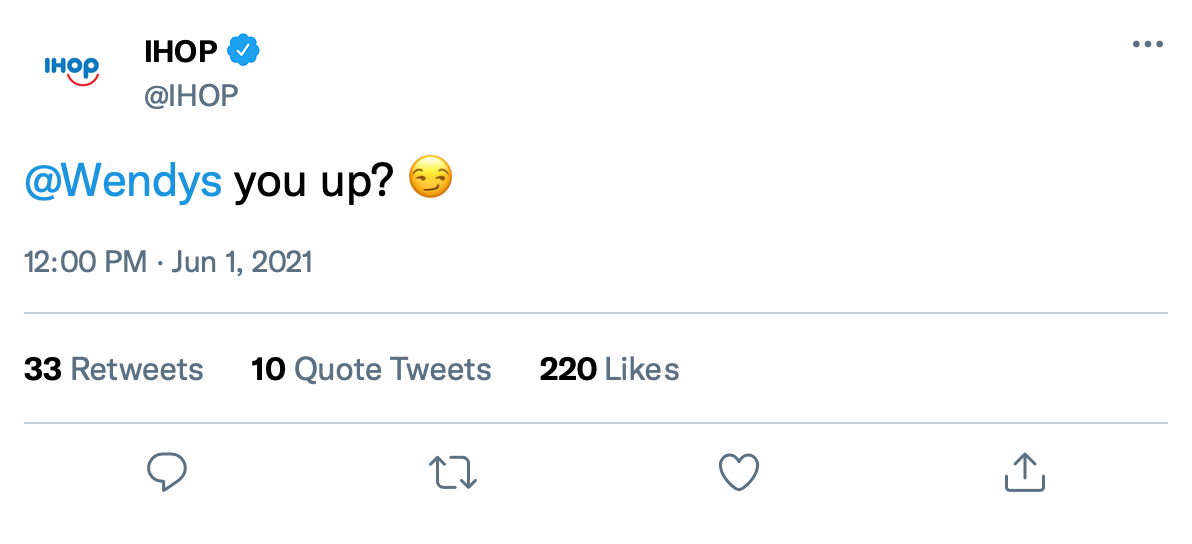Click the @IHOP handle

191,96
